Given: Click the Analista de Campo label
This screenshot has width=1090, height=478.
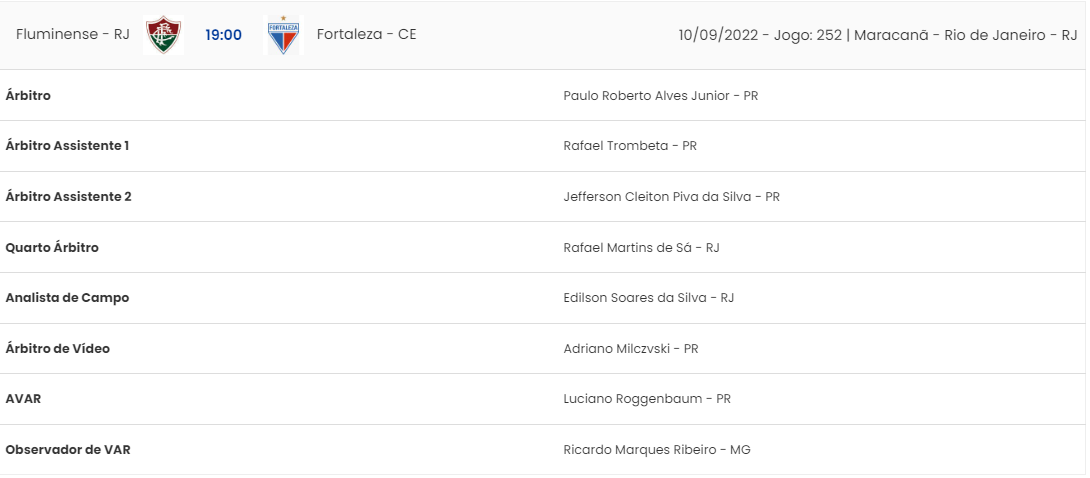Looking at the screenshot, I should point(67,297).
